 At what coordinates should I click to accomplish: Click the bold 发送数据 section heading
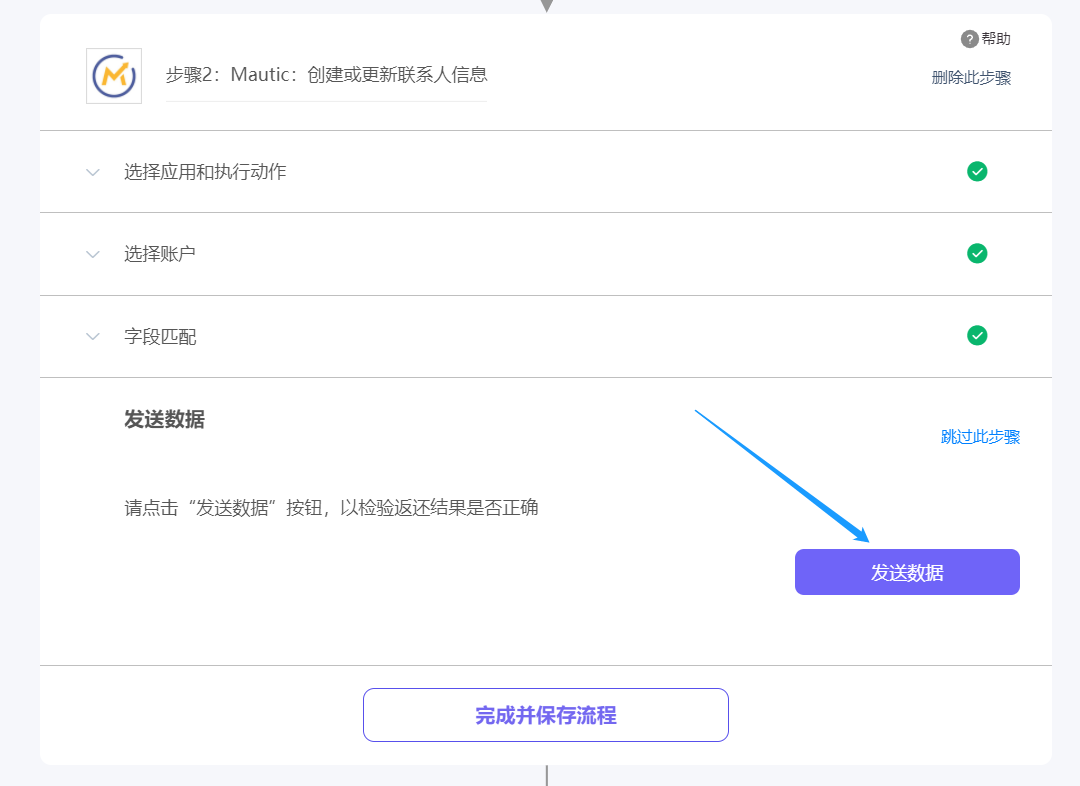(165, 419)
